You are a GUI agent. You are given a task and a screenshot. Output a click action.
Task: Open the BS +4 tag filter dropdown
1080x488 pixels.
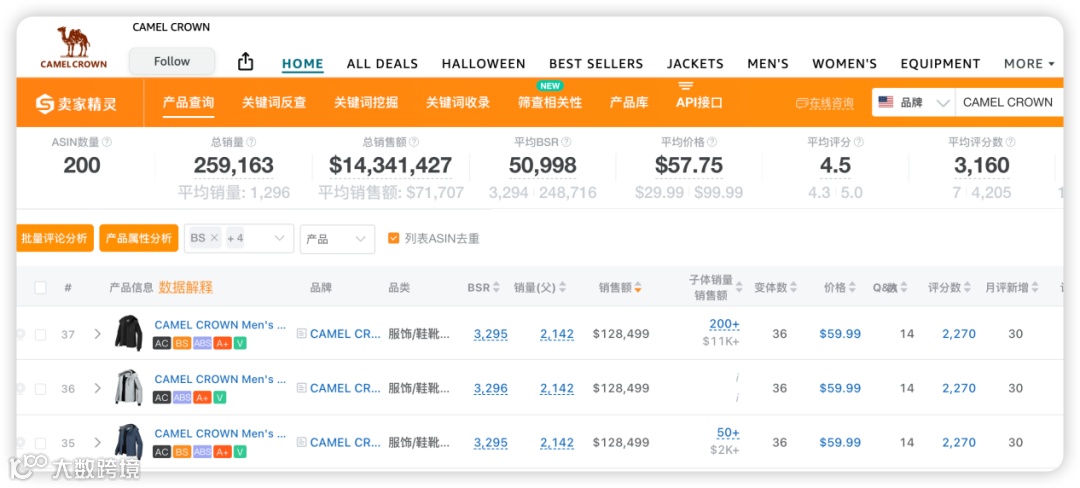point(238,238)
